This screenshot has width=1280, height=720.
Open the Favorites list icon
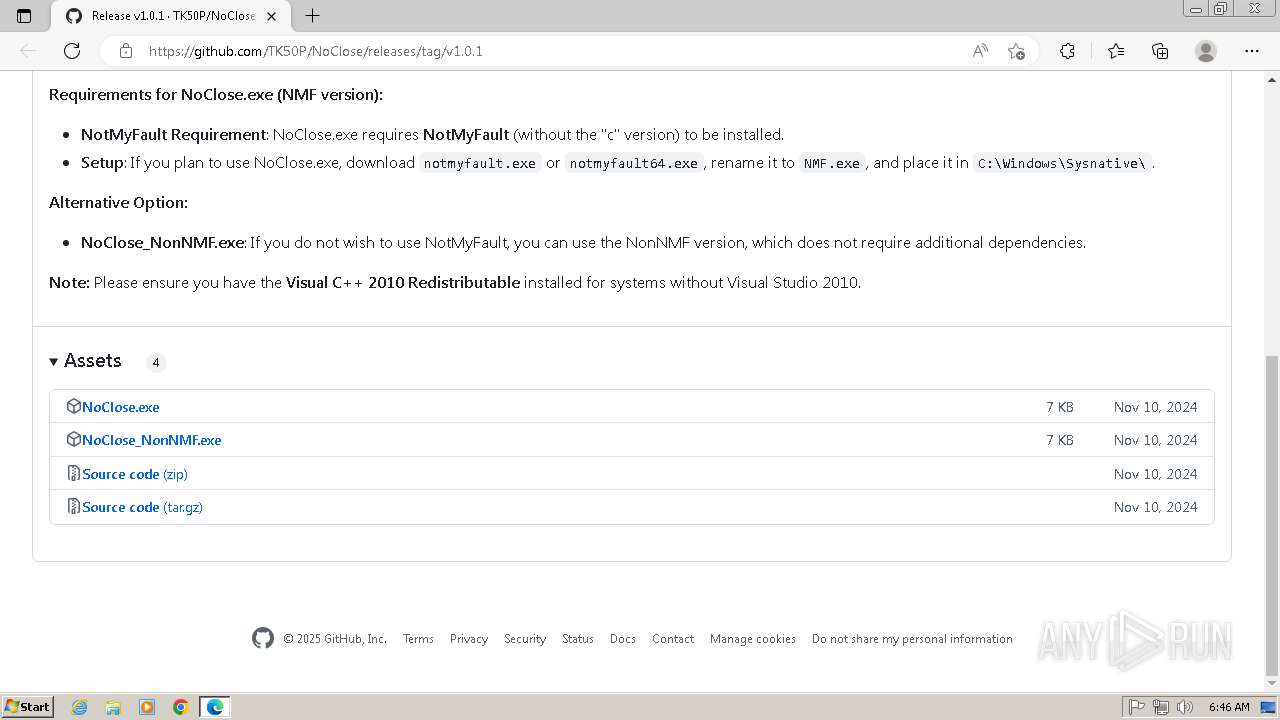[x=1116, y=51]
